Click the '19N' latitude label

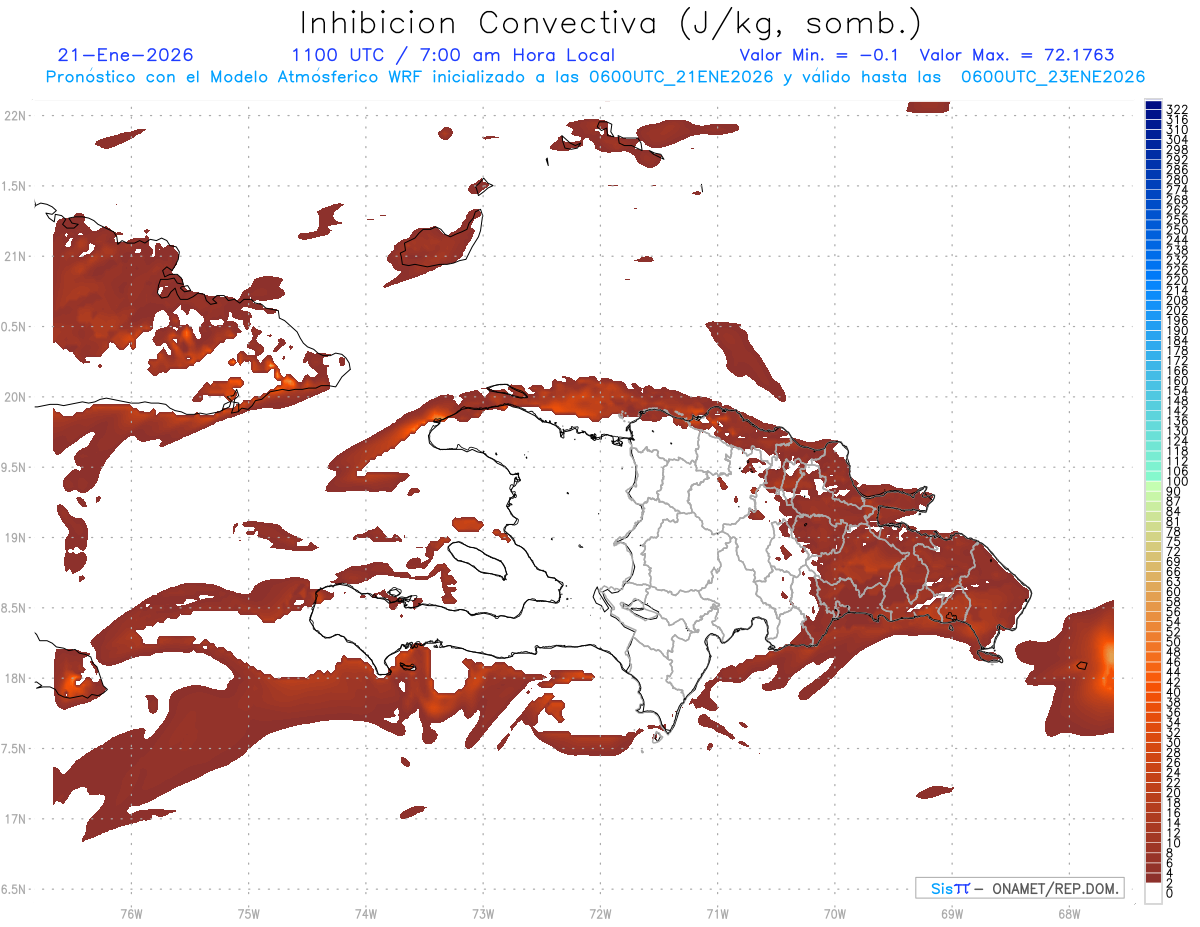pyautogui.click(x=15, y=537)
